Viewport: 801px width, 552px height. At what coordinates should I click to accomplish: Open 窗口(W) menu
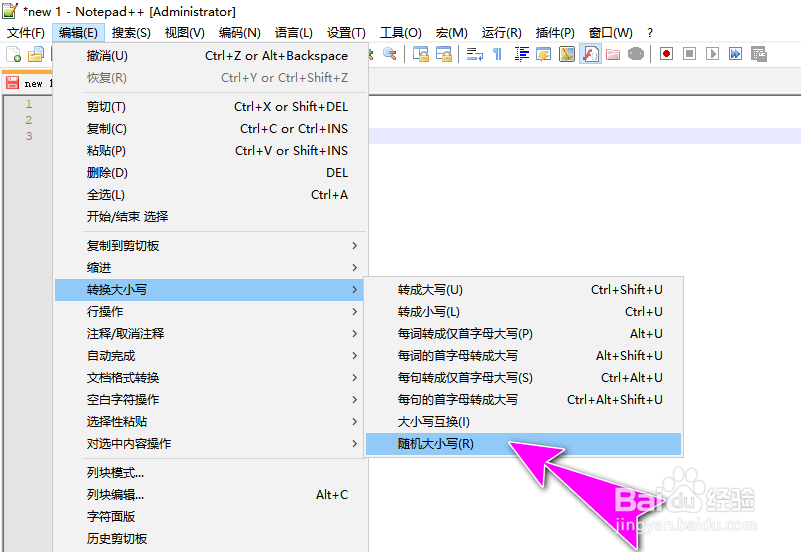610,33
